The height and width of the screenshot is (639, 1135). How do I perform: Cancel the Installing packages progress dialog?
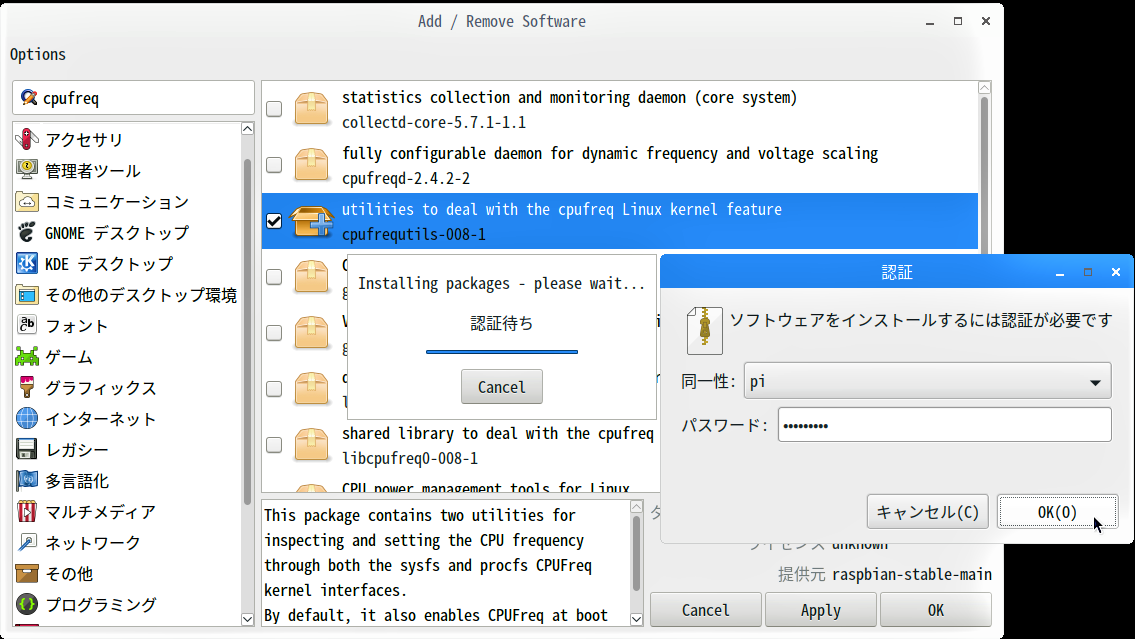[x=501, y=387]
